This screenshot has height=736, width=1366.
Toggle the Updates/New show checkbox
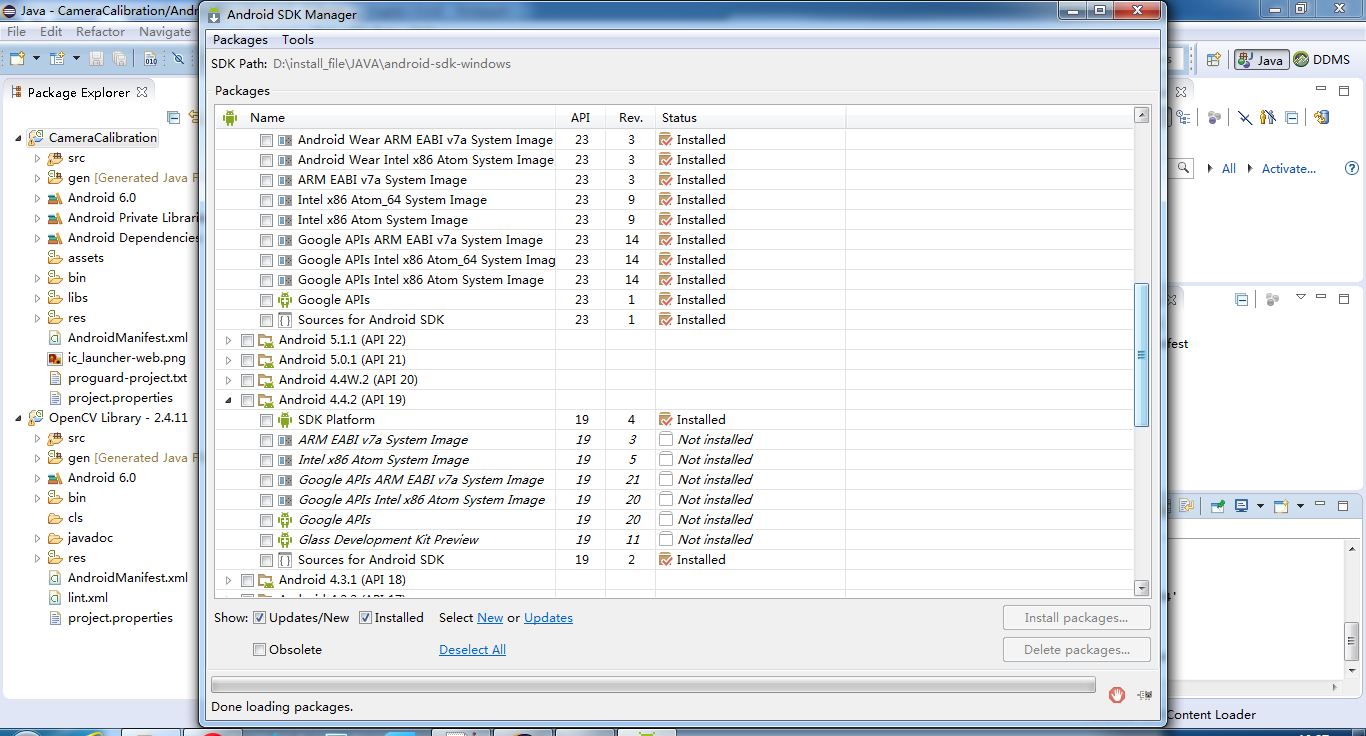[x=259, y=618]
